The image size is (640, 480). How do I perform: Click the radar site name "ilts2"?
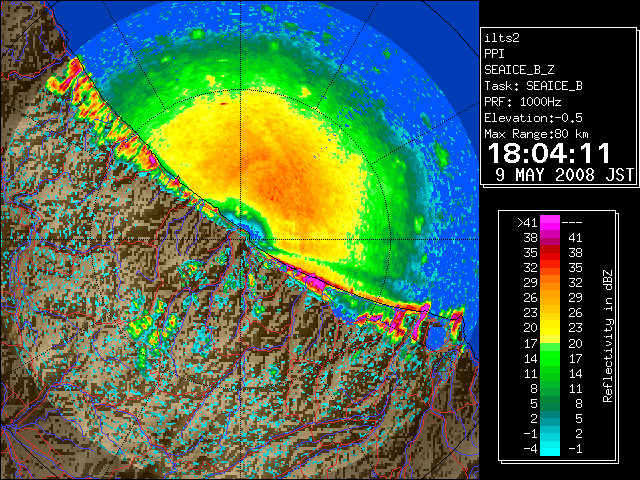(x=502, y=38)
